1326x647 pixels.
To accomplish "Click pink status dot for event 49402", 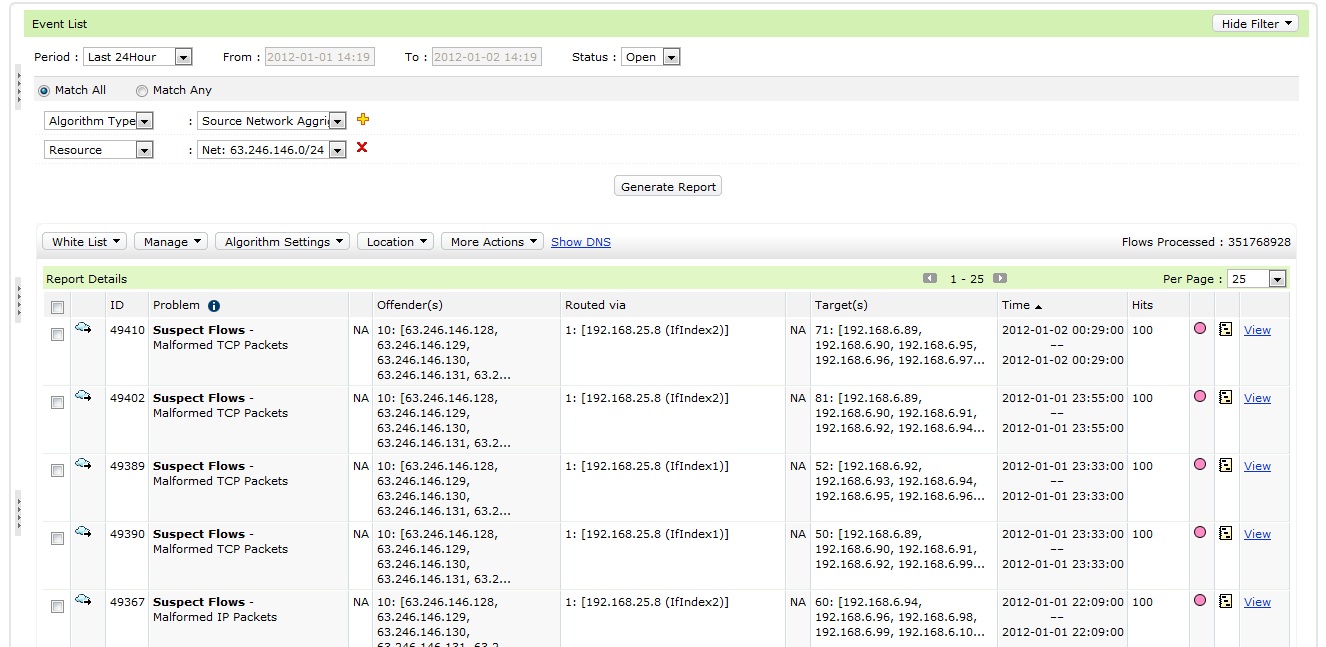I will tap(1200, 396).
